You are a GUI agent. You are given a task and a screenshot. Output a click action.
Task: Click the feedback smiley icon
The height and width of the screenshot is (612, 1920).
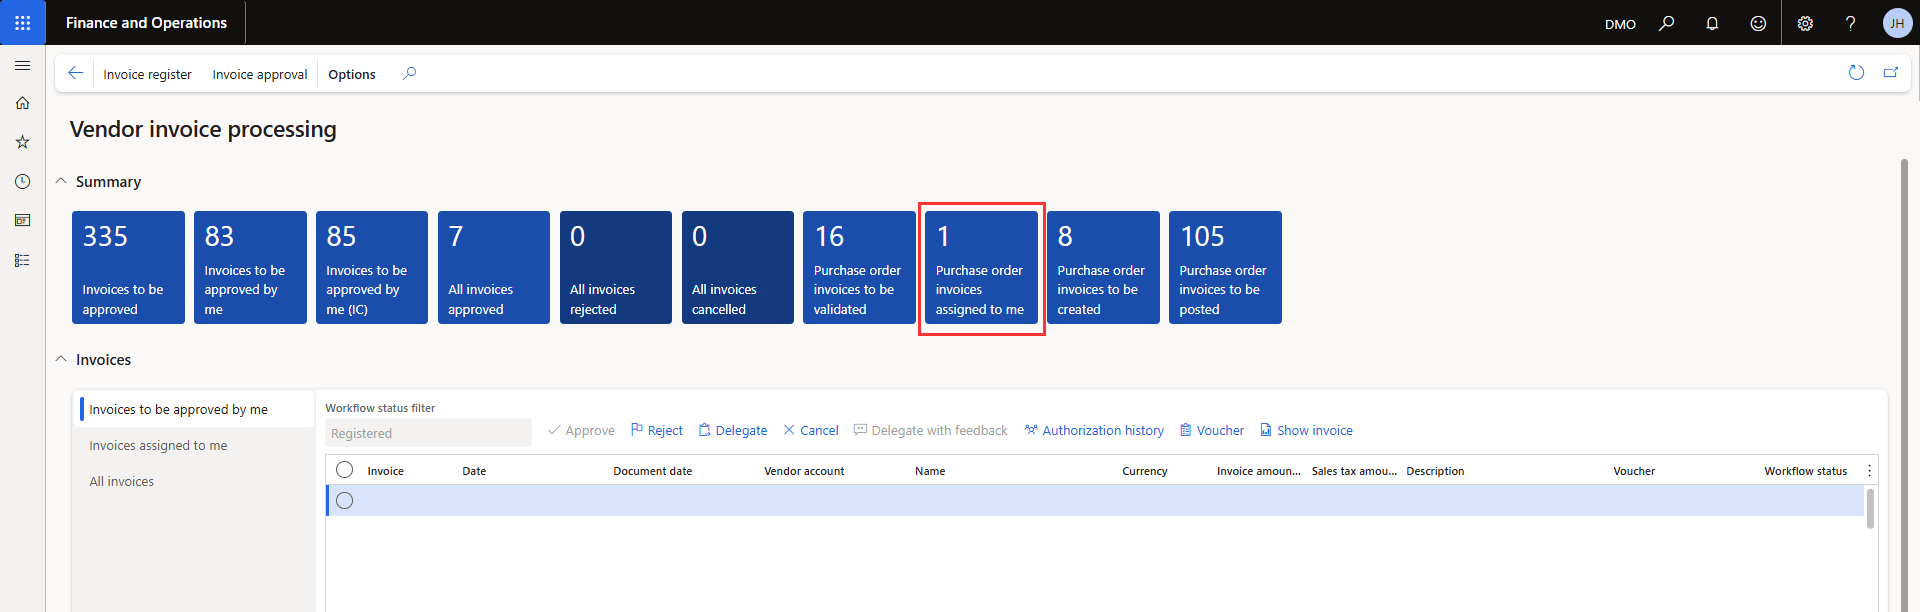(1758, 23)
